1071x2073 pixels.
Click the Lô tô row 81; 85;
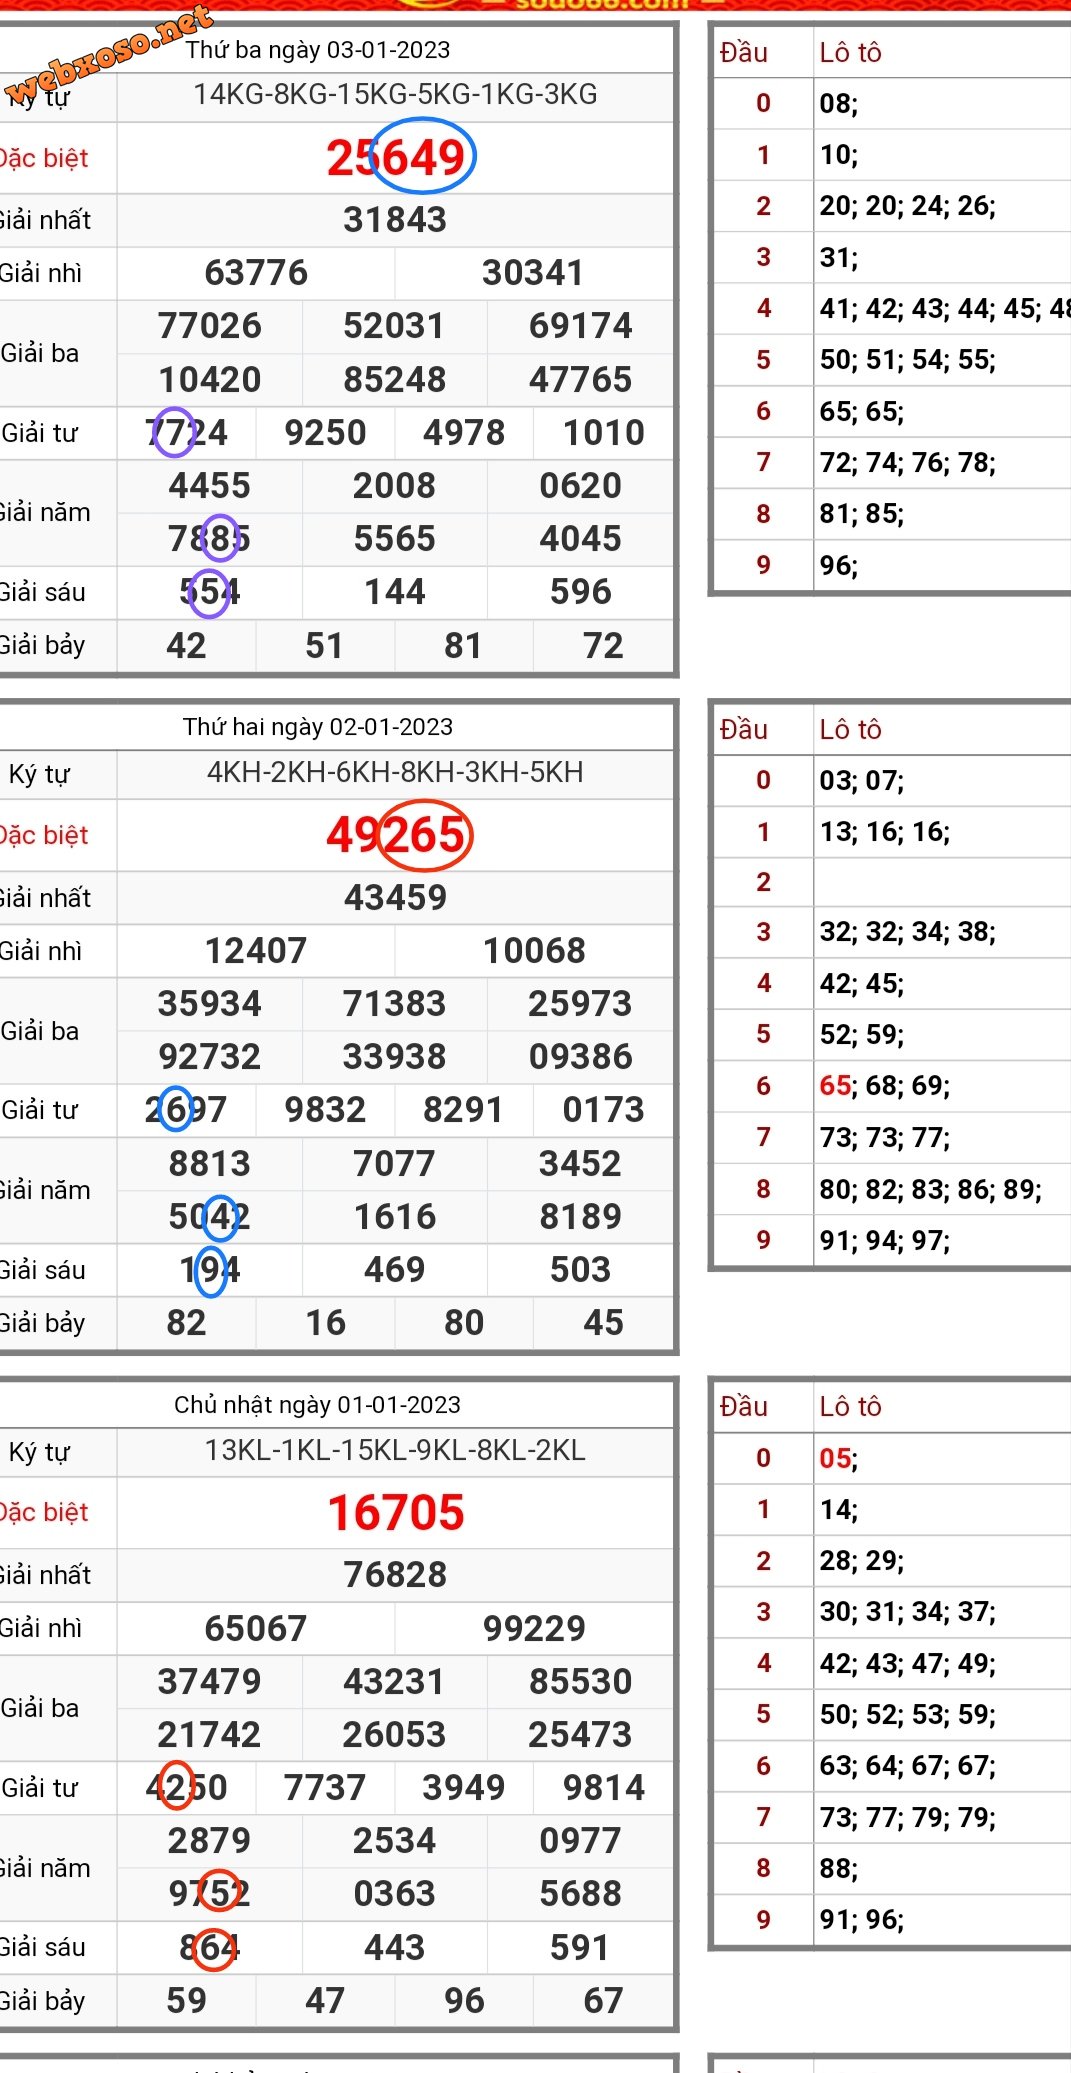tap(862, 514)
